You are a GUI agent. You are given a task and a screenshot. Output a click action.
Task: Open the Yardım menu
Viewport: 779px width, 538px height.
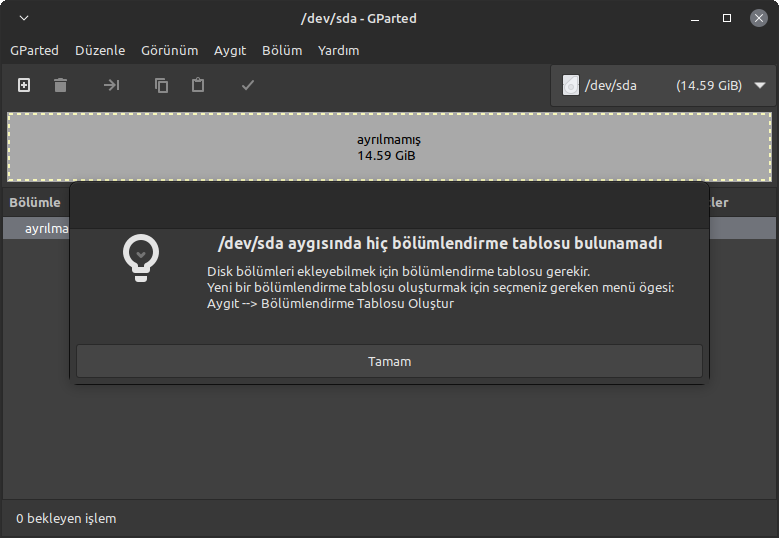(x=338, y=50)
